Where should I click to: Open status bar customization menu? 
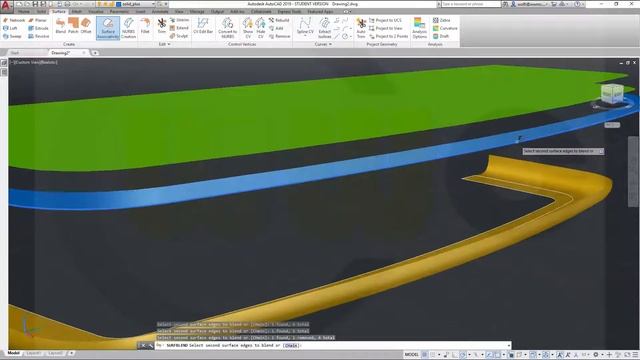(x=635, y=354)
